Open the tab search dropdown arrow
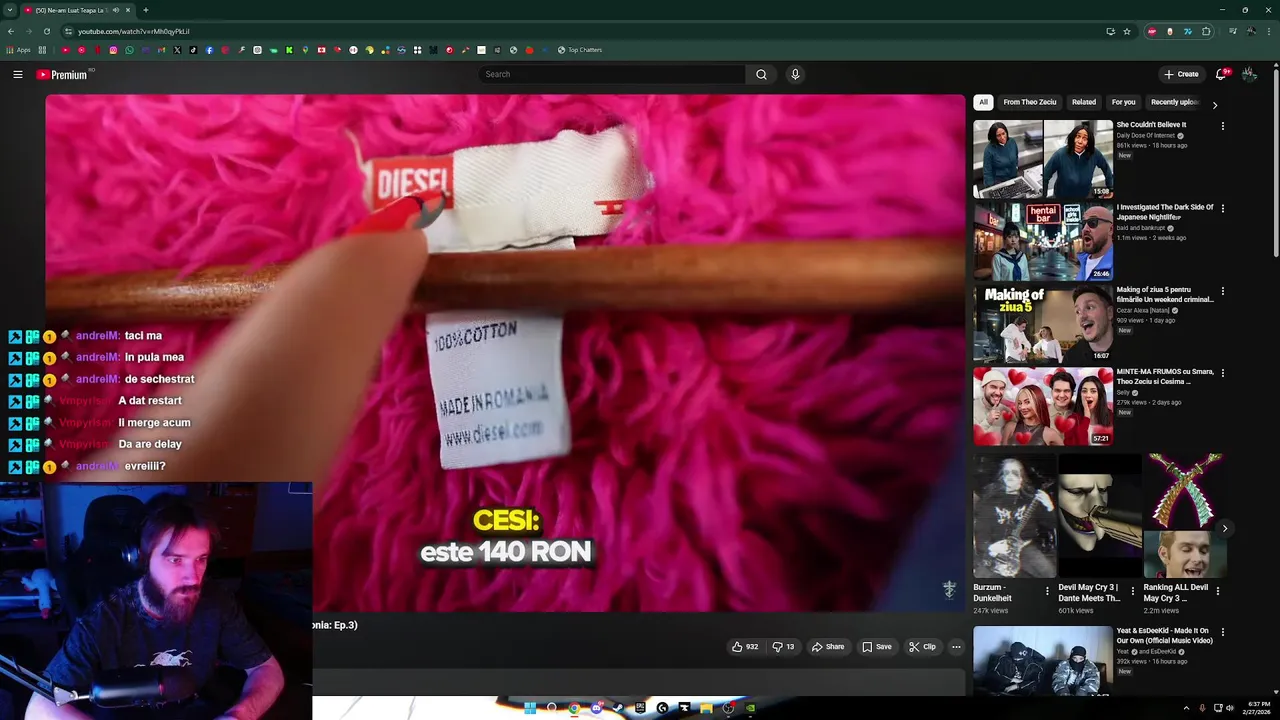 (x=10, y=10)
